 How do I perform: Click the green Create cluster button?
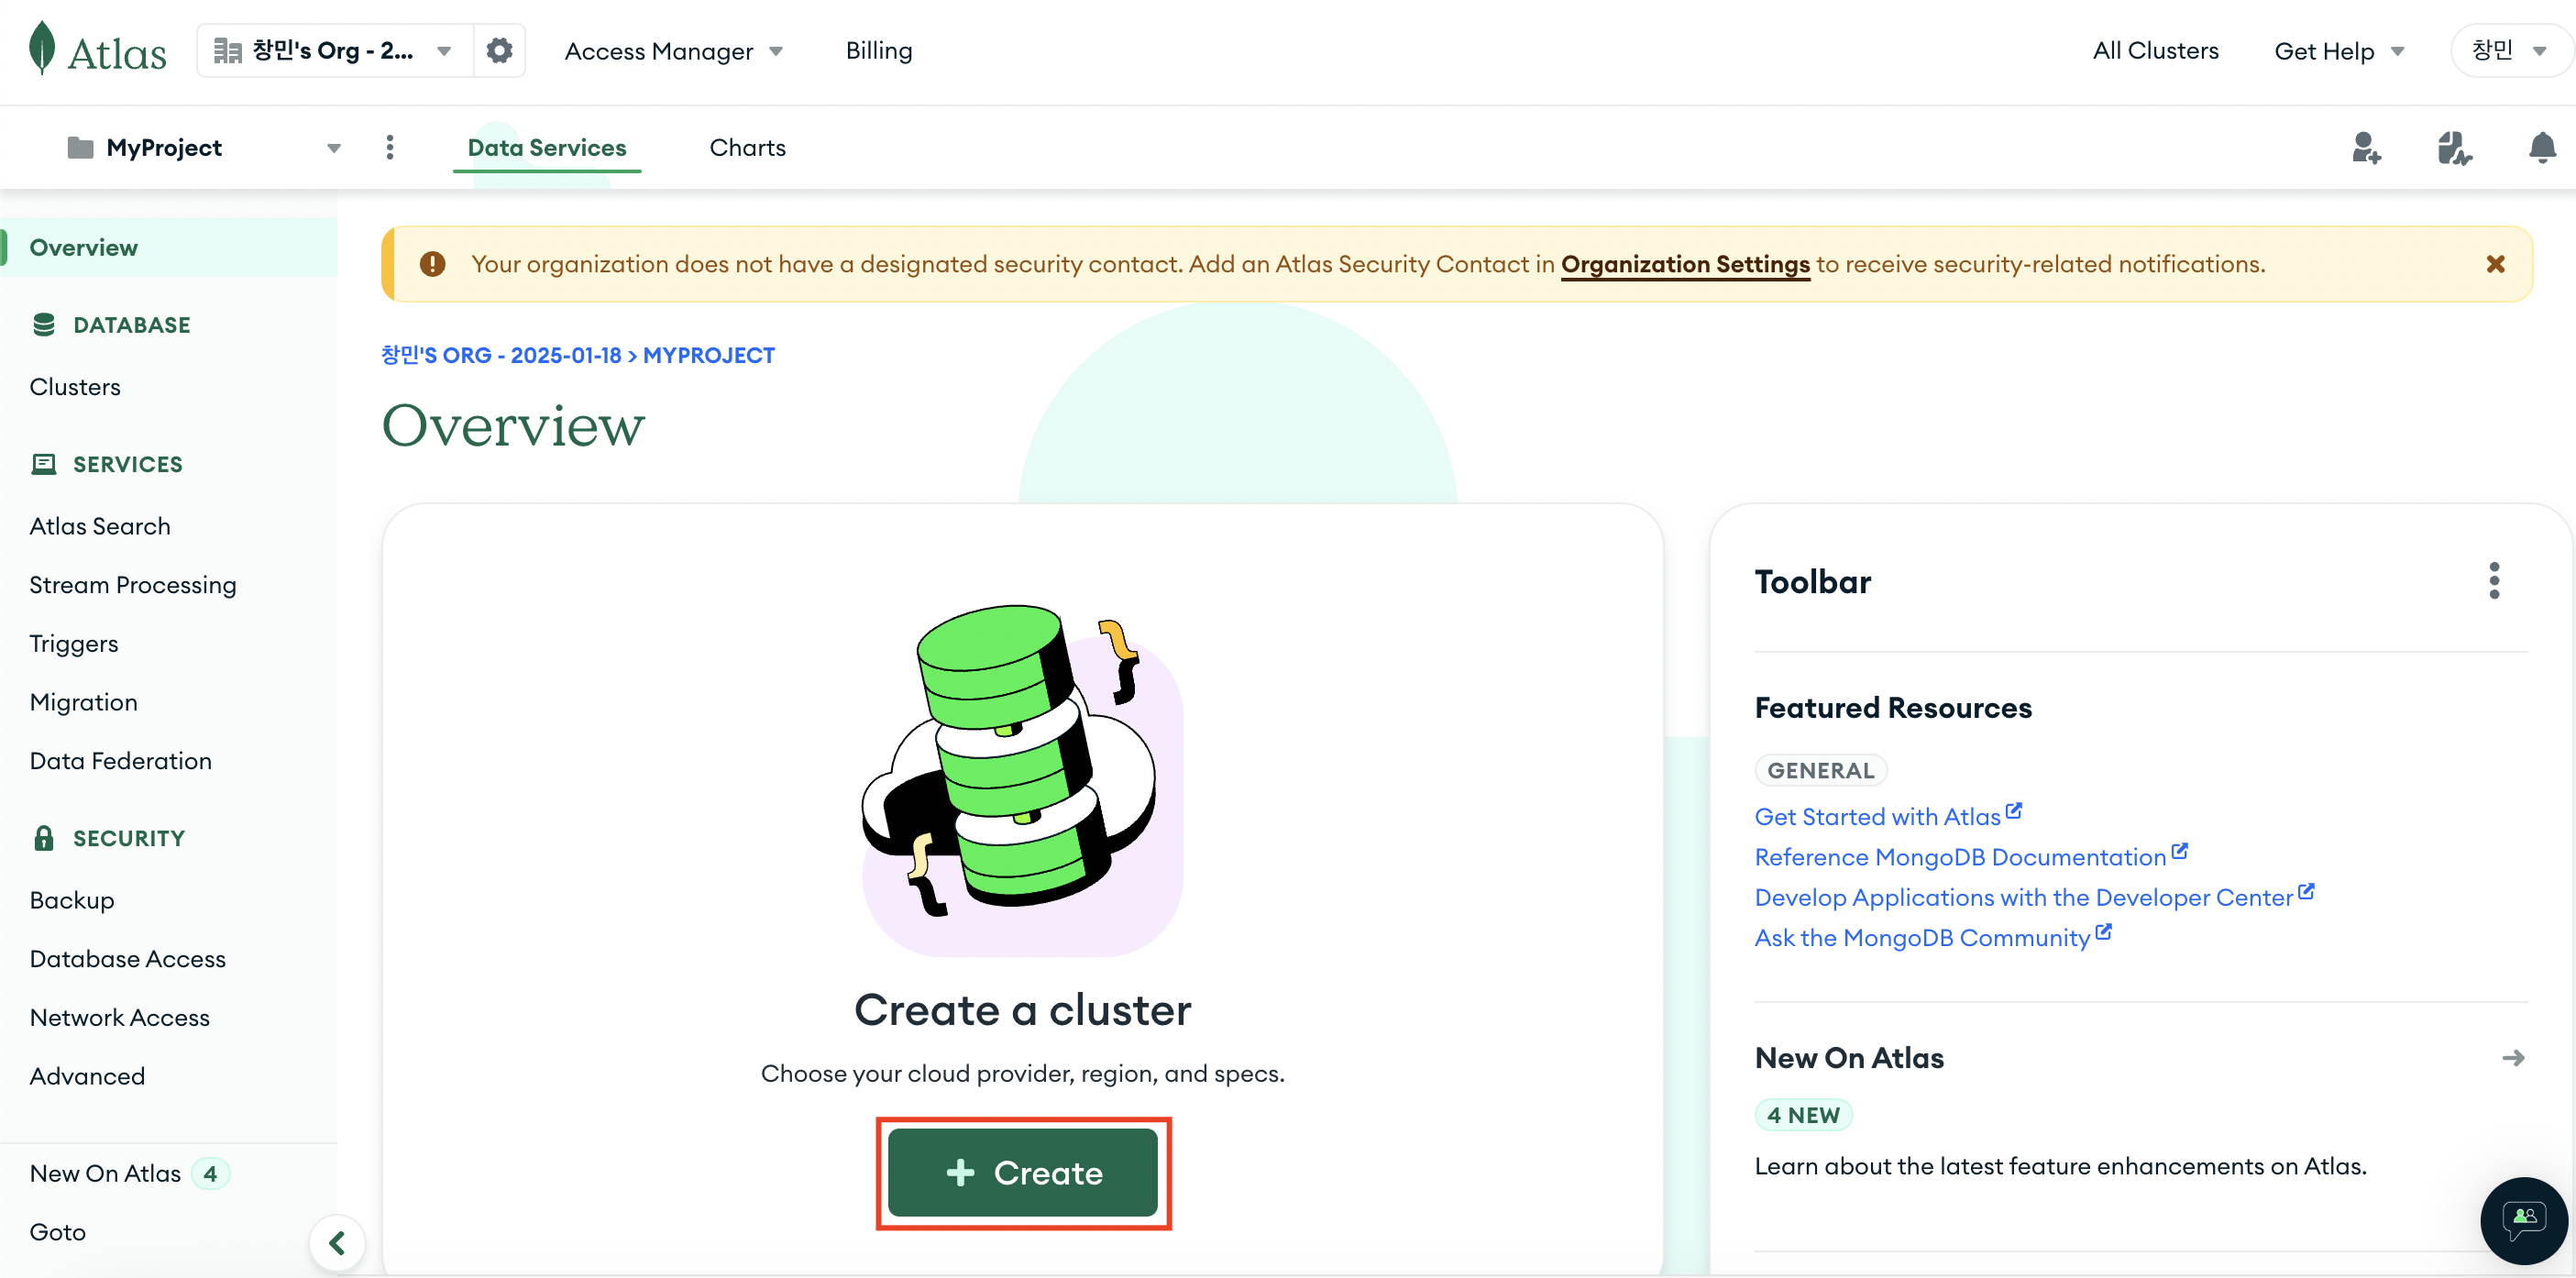coord(1022,1172)
